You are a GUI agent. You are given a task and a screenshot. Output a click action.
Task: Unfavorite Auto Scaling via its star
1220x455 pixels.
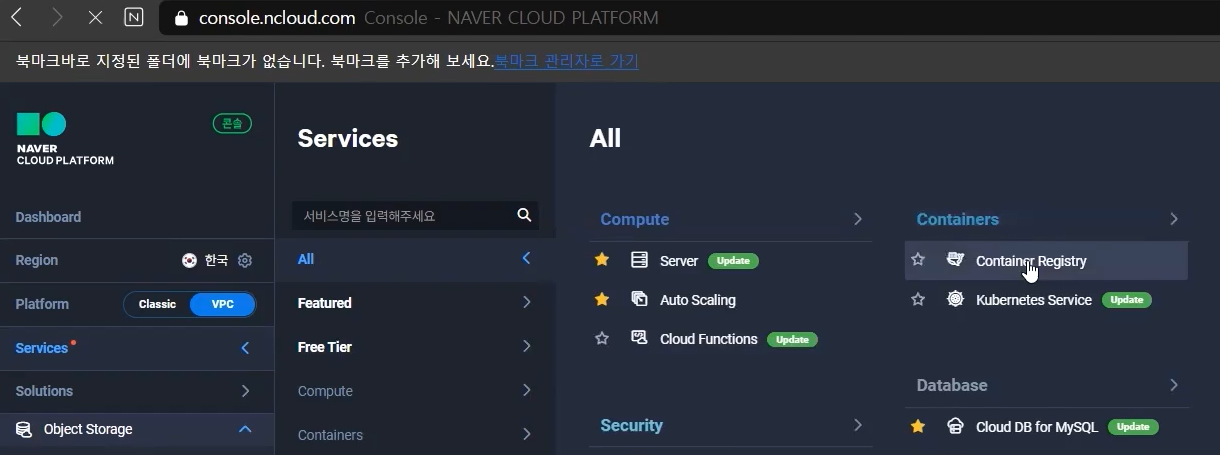[x=602, y=299]
